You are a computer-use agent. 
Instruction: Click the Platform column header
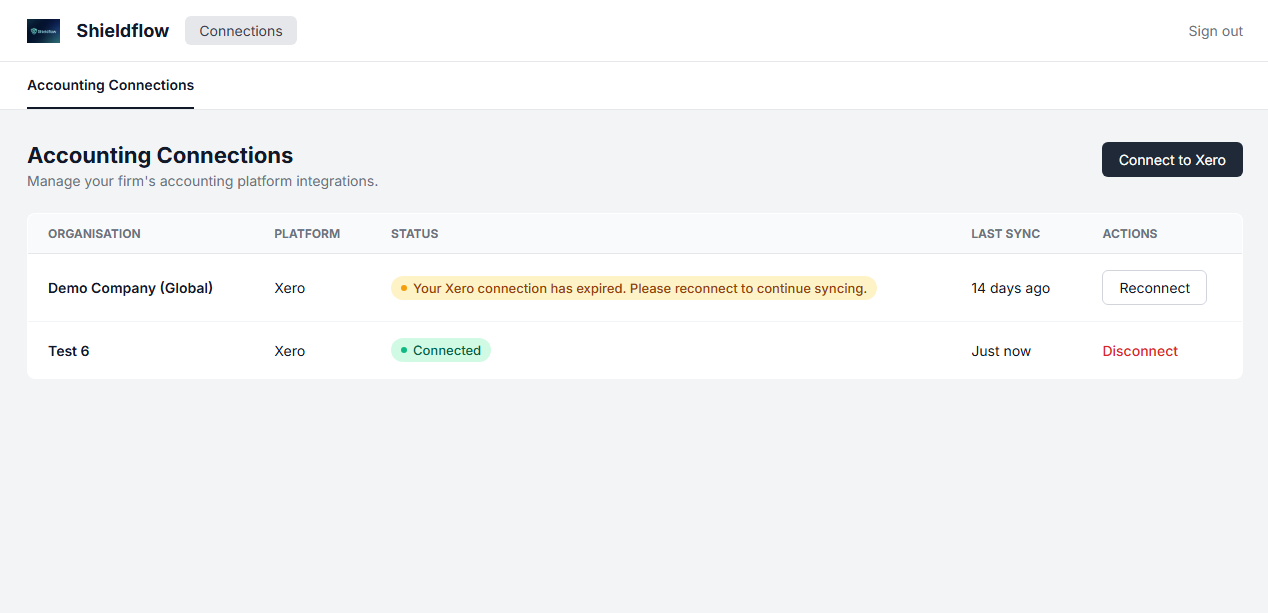pyautogui.click(x=307, y=234)
